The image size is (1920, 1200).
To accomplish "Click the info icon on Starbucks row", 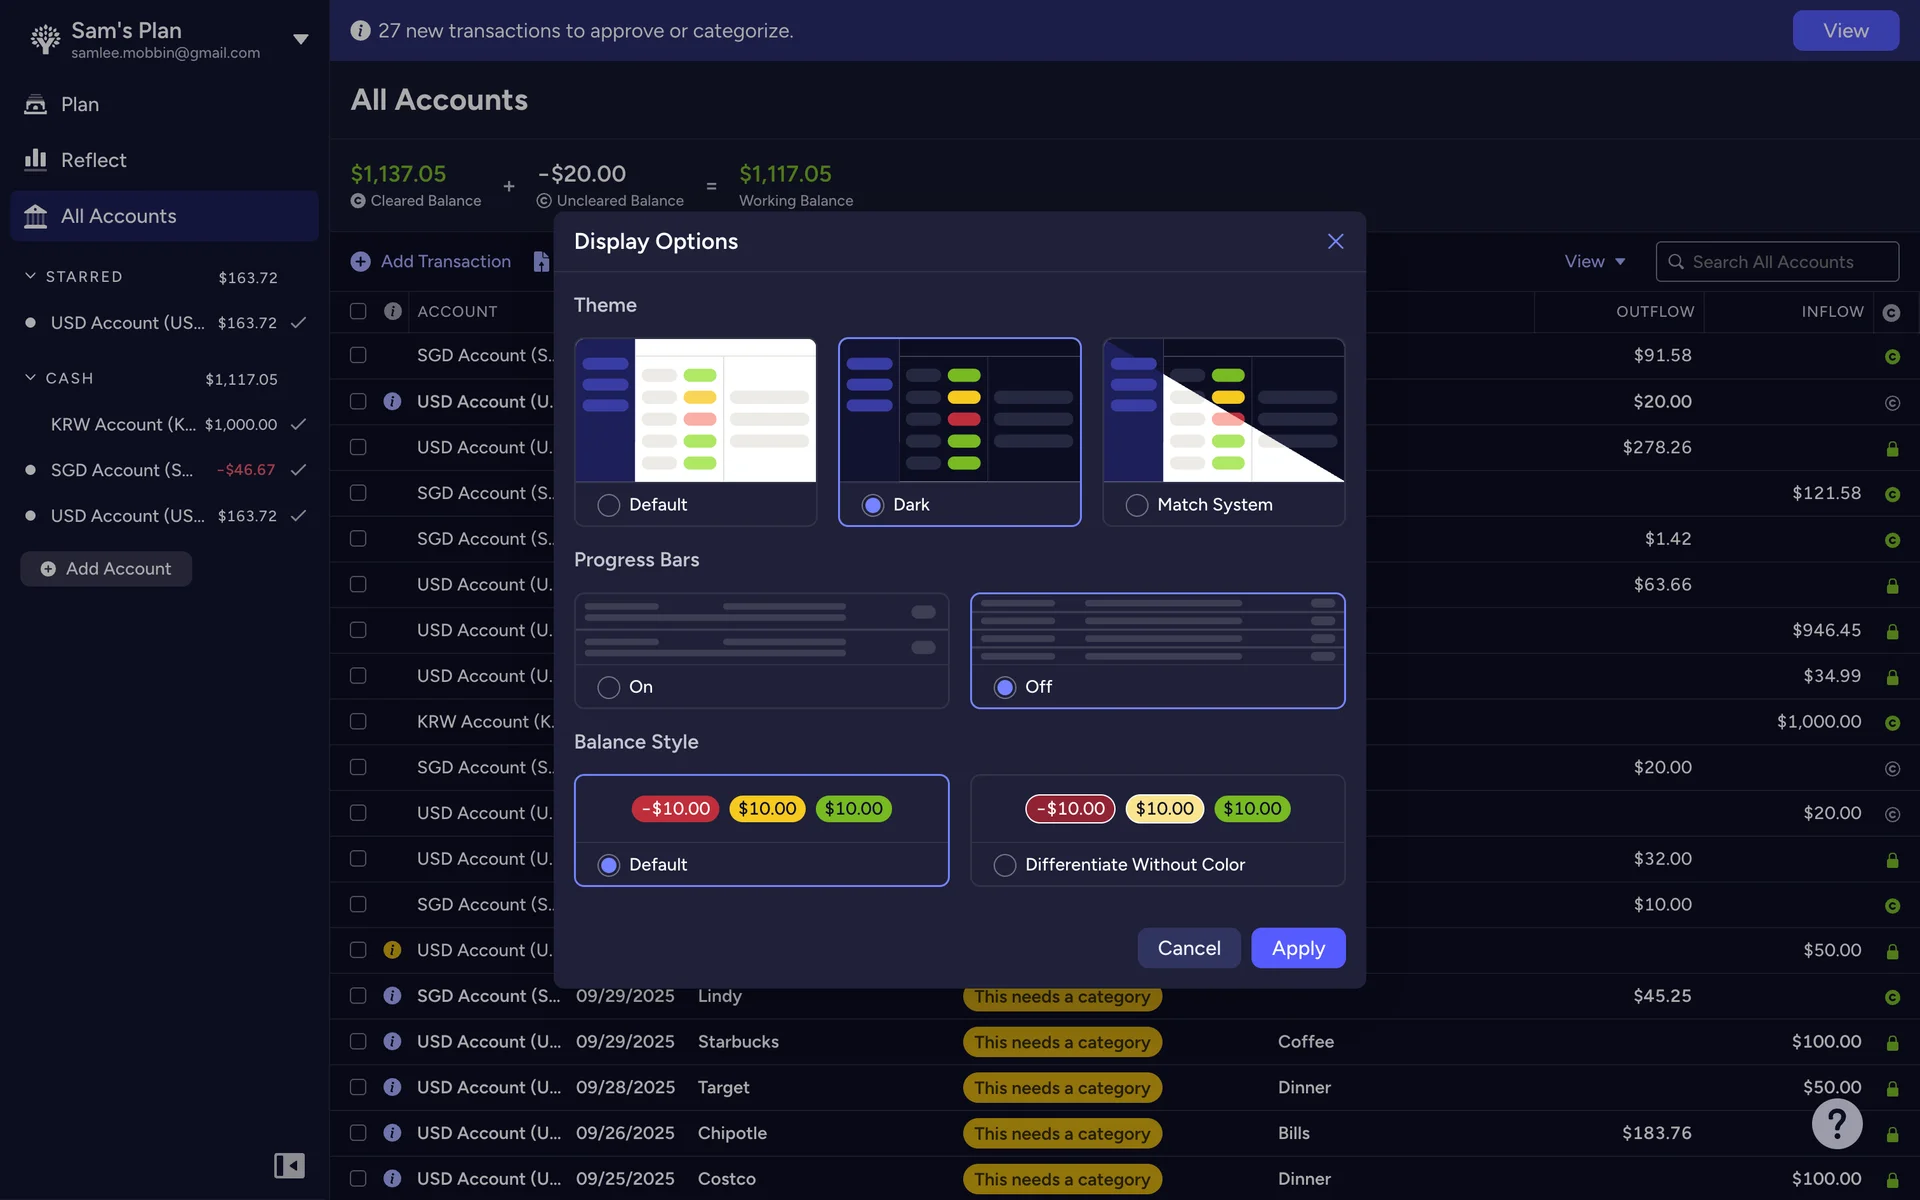I will (x=392, y=1041).
